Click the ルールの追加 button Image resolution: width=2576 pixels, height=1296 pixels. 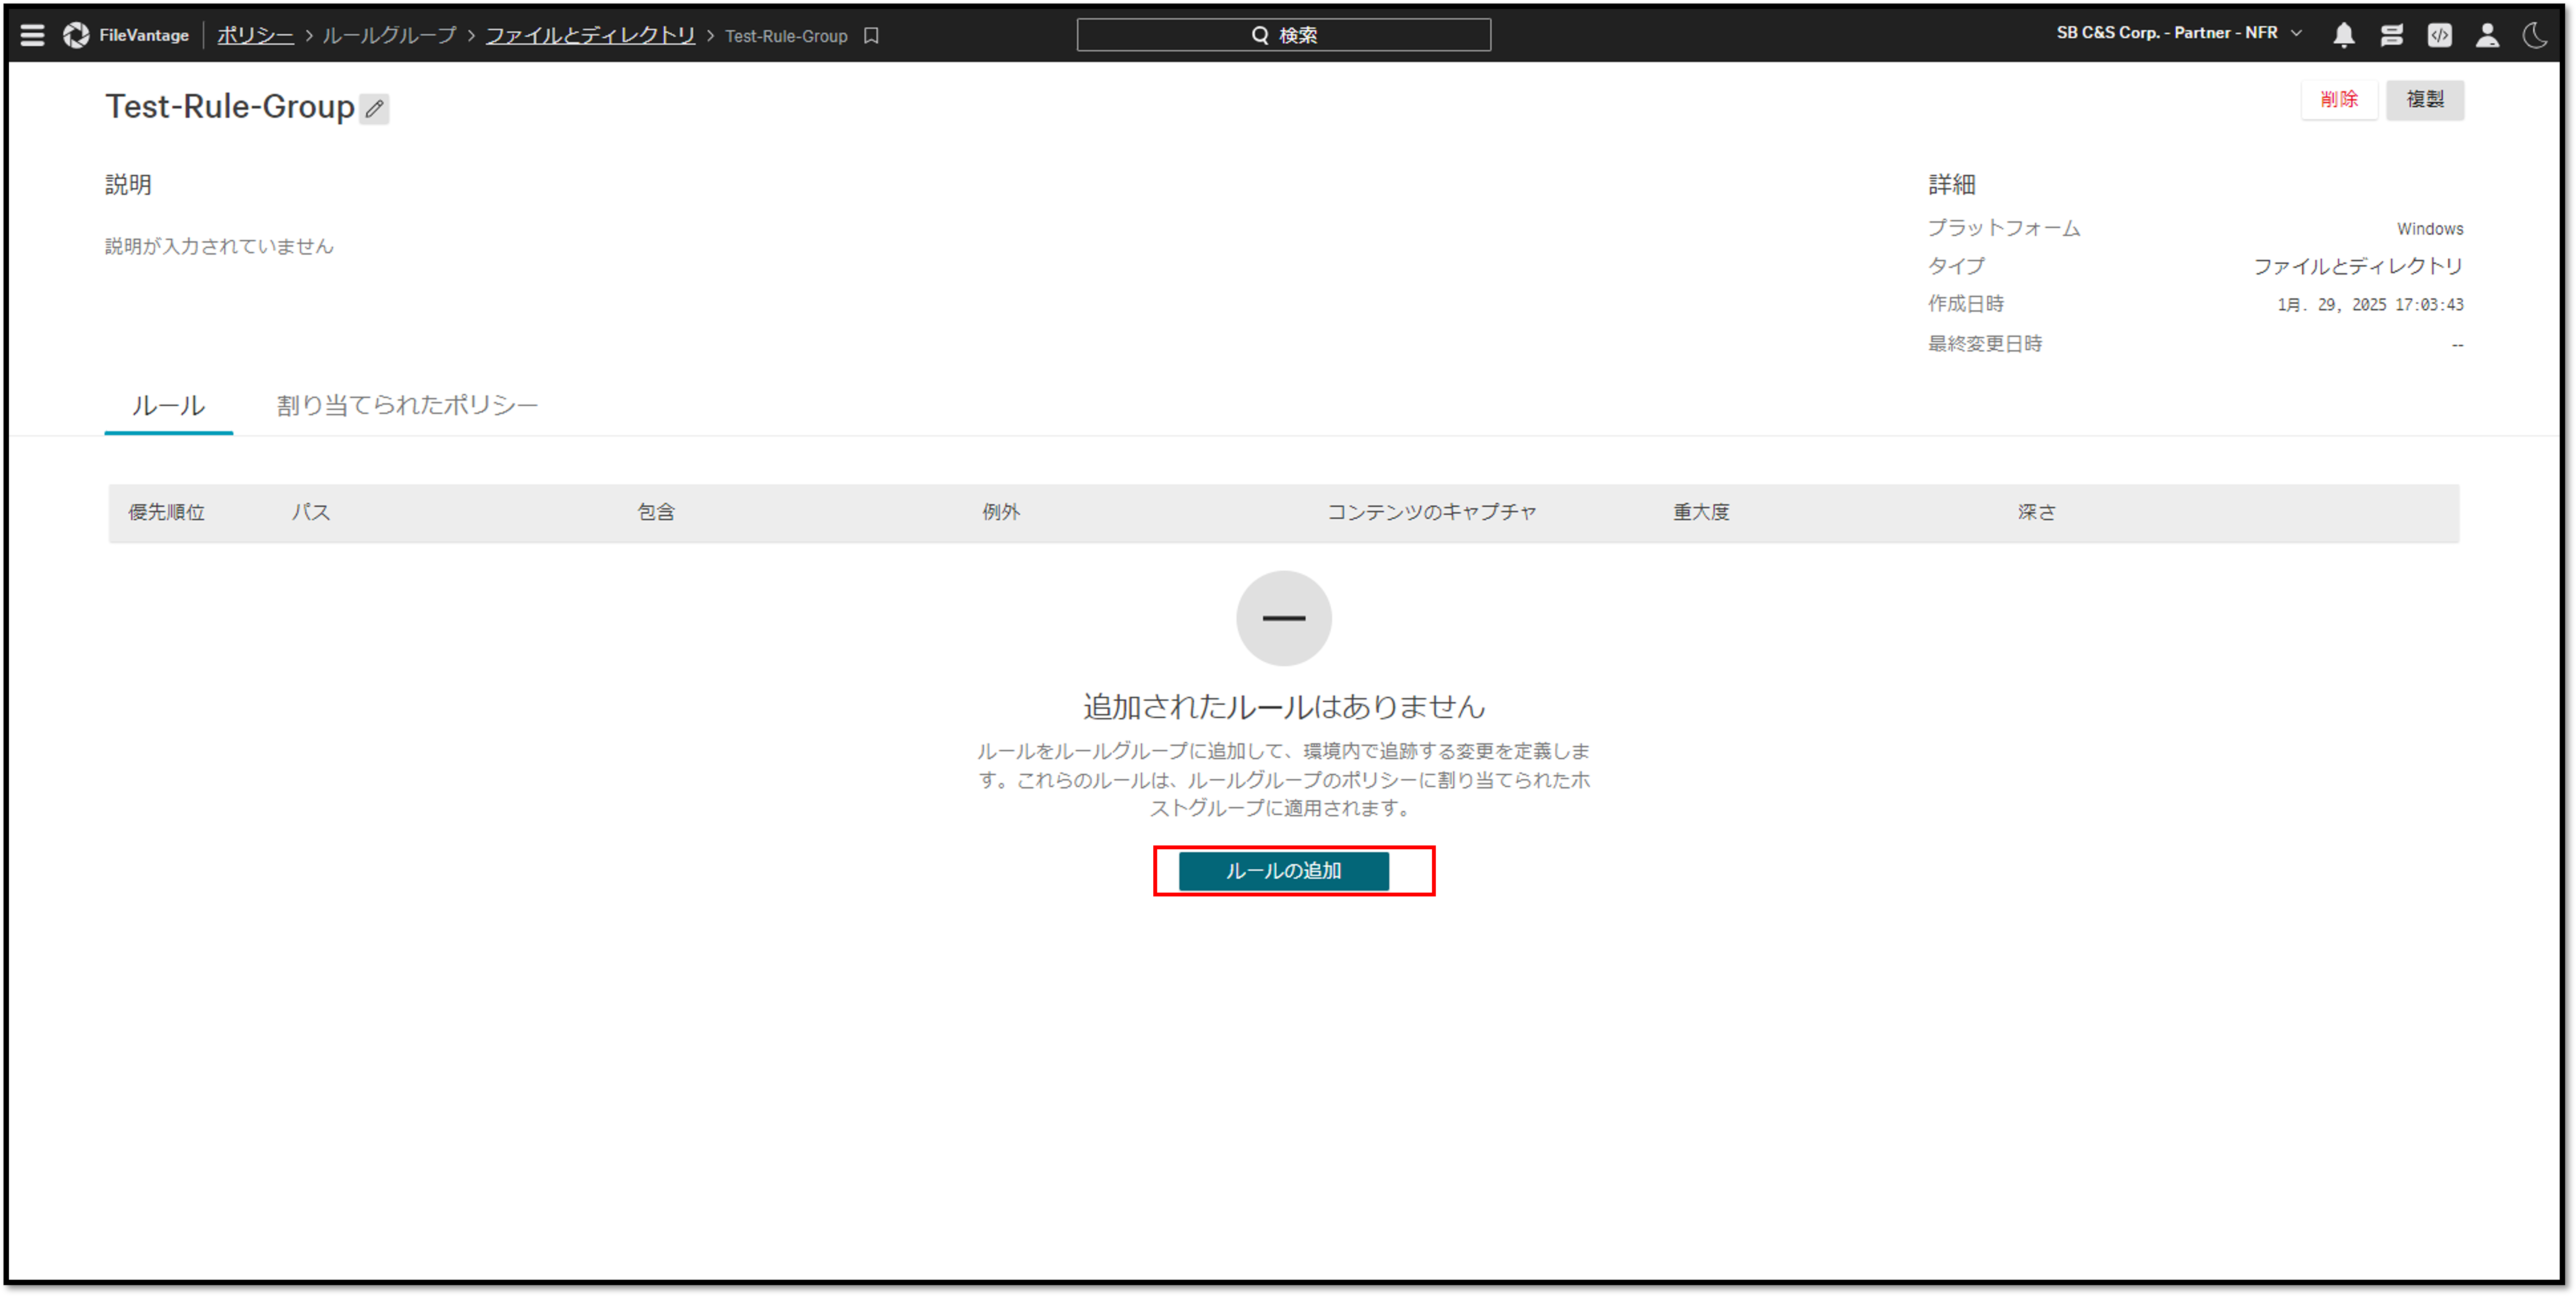coord(1283,870)
